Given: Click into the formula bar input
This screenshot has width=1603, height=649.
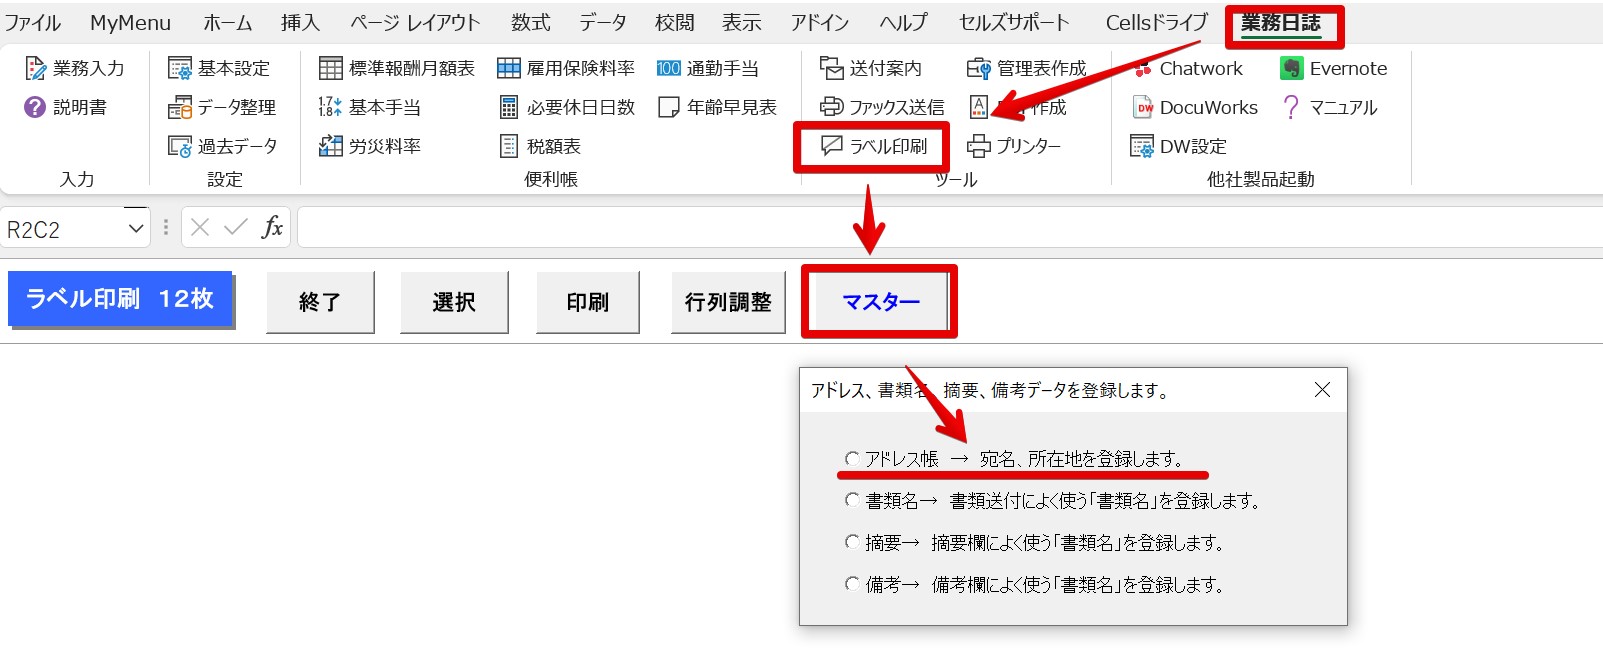Looking at the screenshot, I should [x=950, y=228].
